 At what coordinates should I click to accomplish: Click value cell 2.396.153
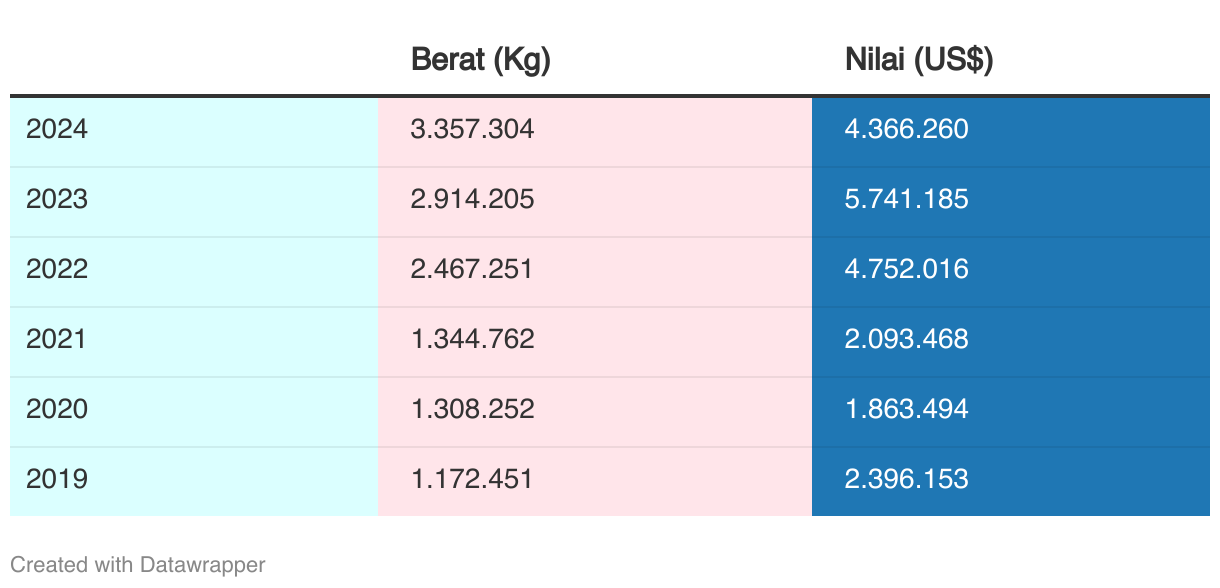(1011, 481)
